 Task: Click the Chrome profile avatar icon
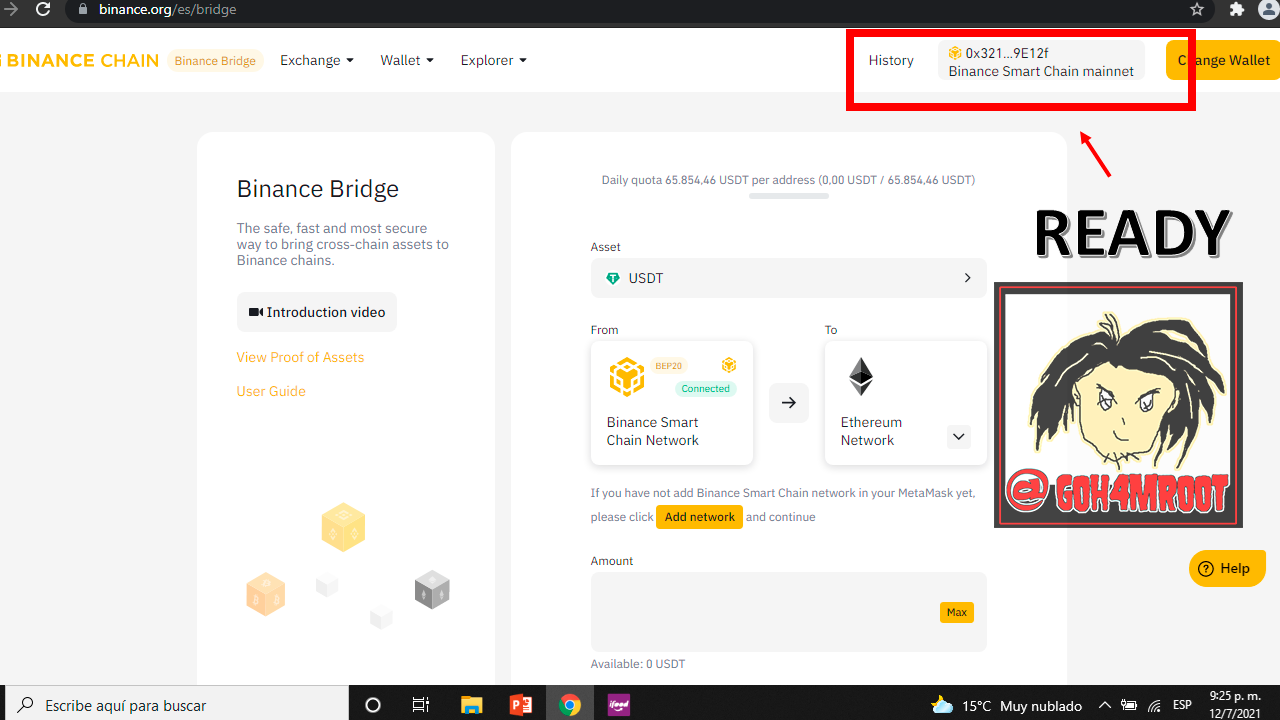click(1269, 9)
